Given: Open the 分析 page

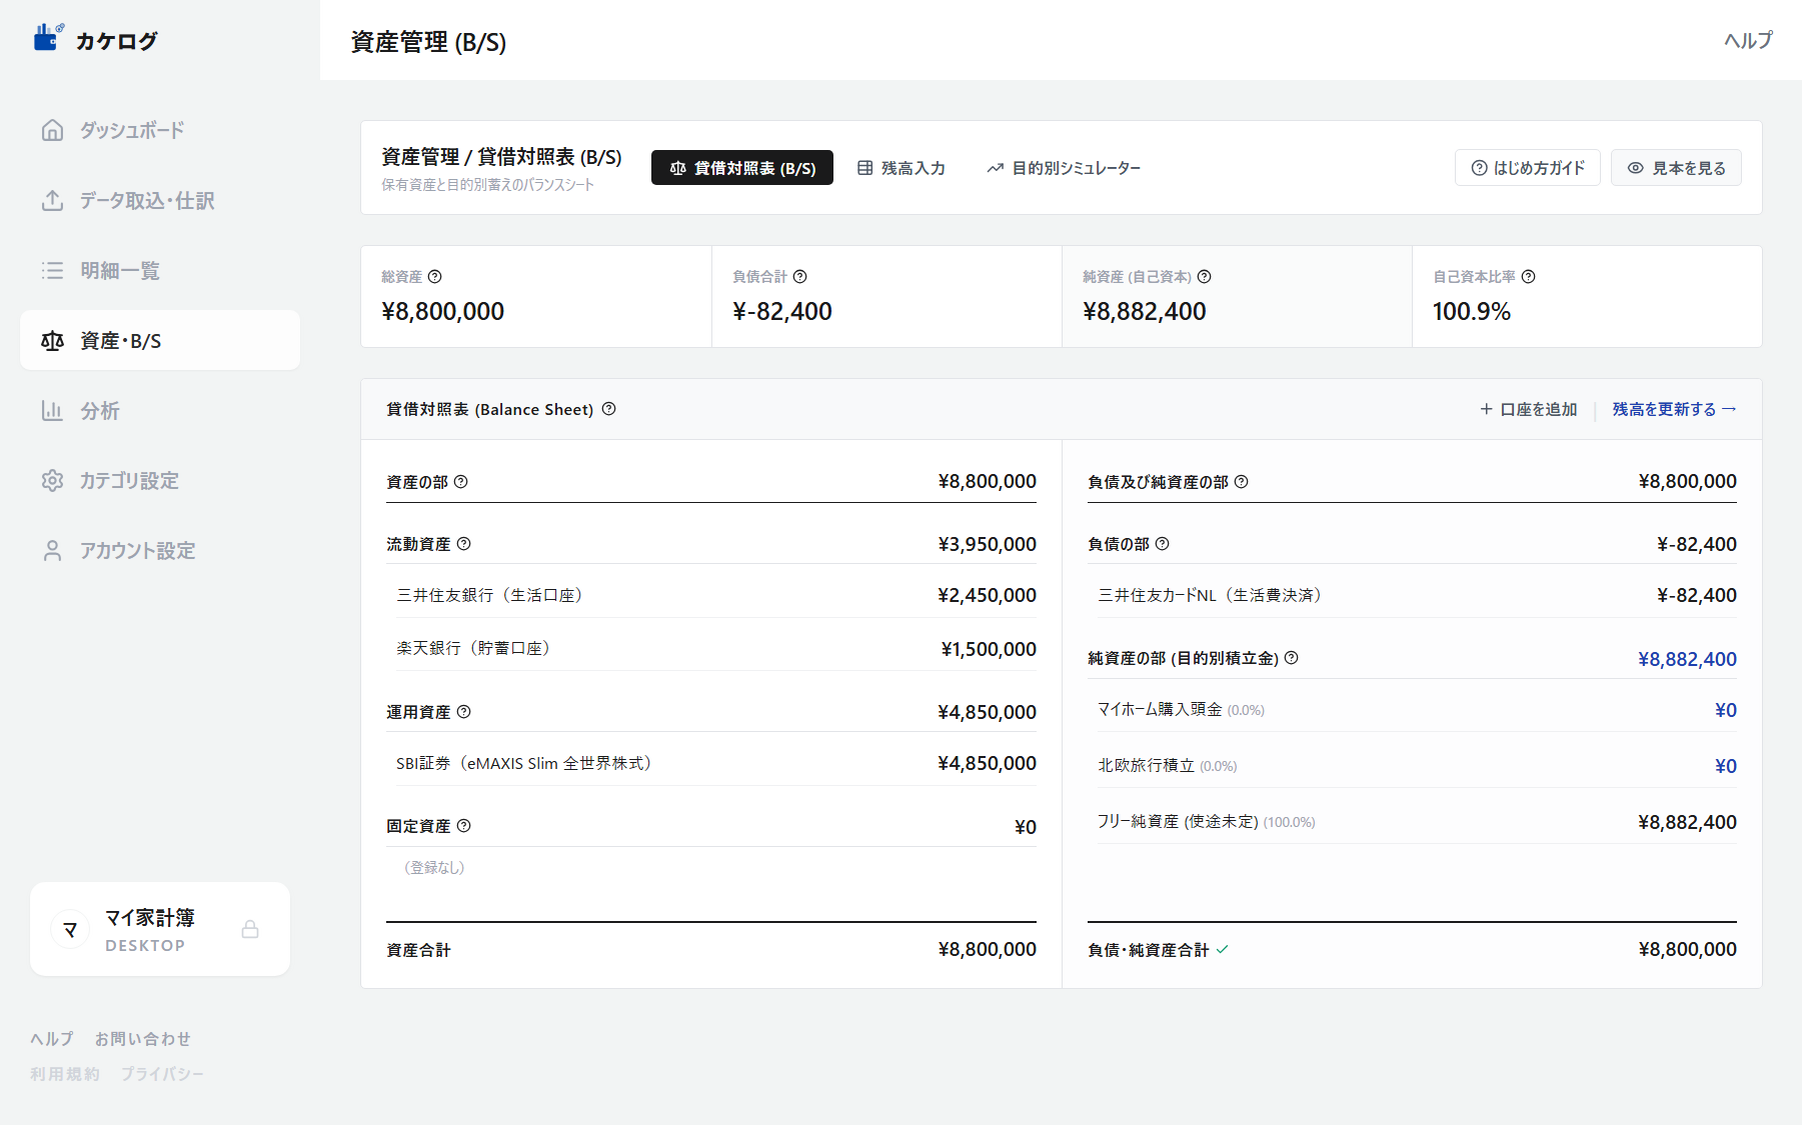Looking at the screenshot, I should (x=160, y=410).
